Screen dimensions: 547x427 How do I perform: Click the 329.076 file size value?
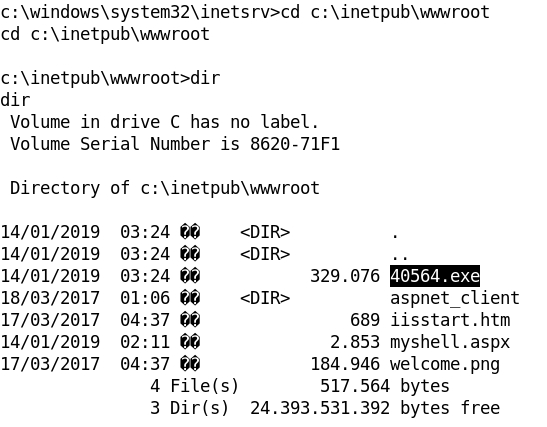[345, 276]
